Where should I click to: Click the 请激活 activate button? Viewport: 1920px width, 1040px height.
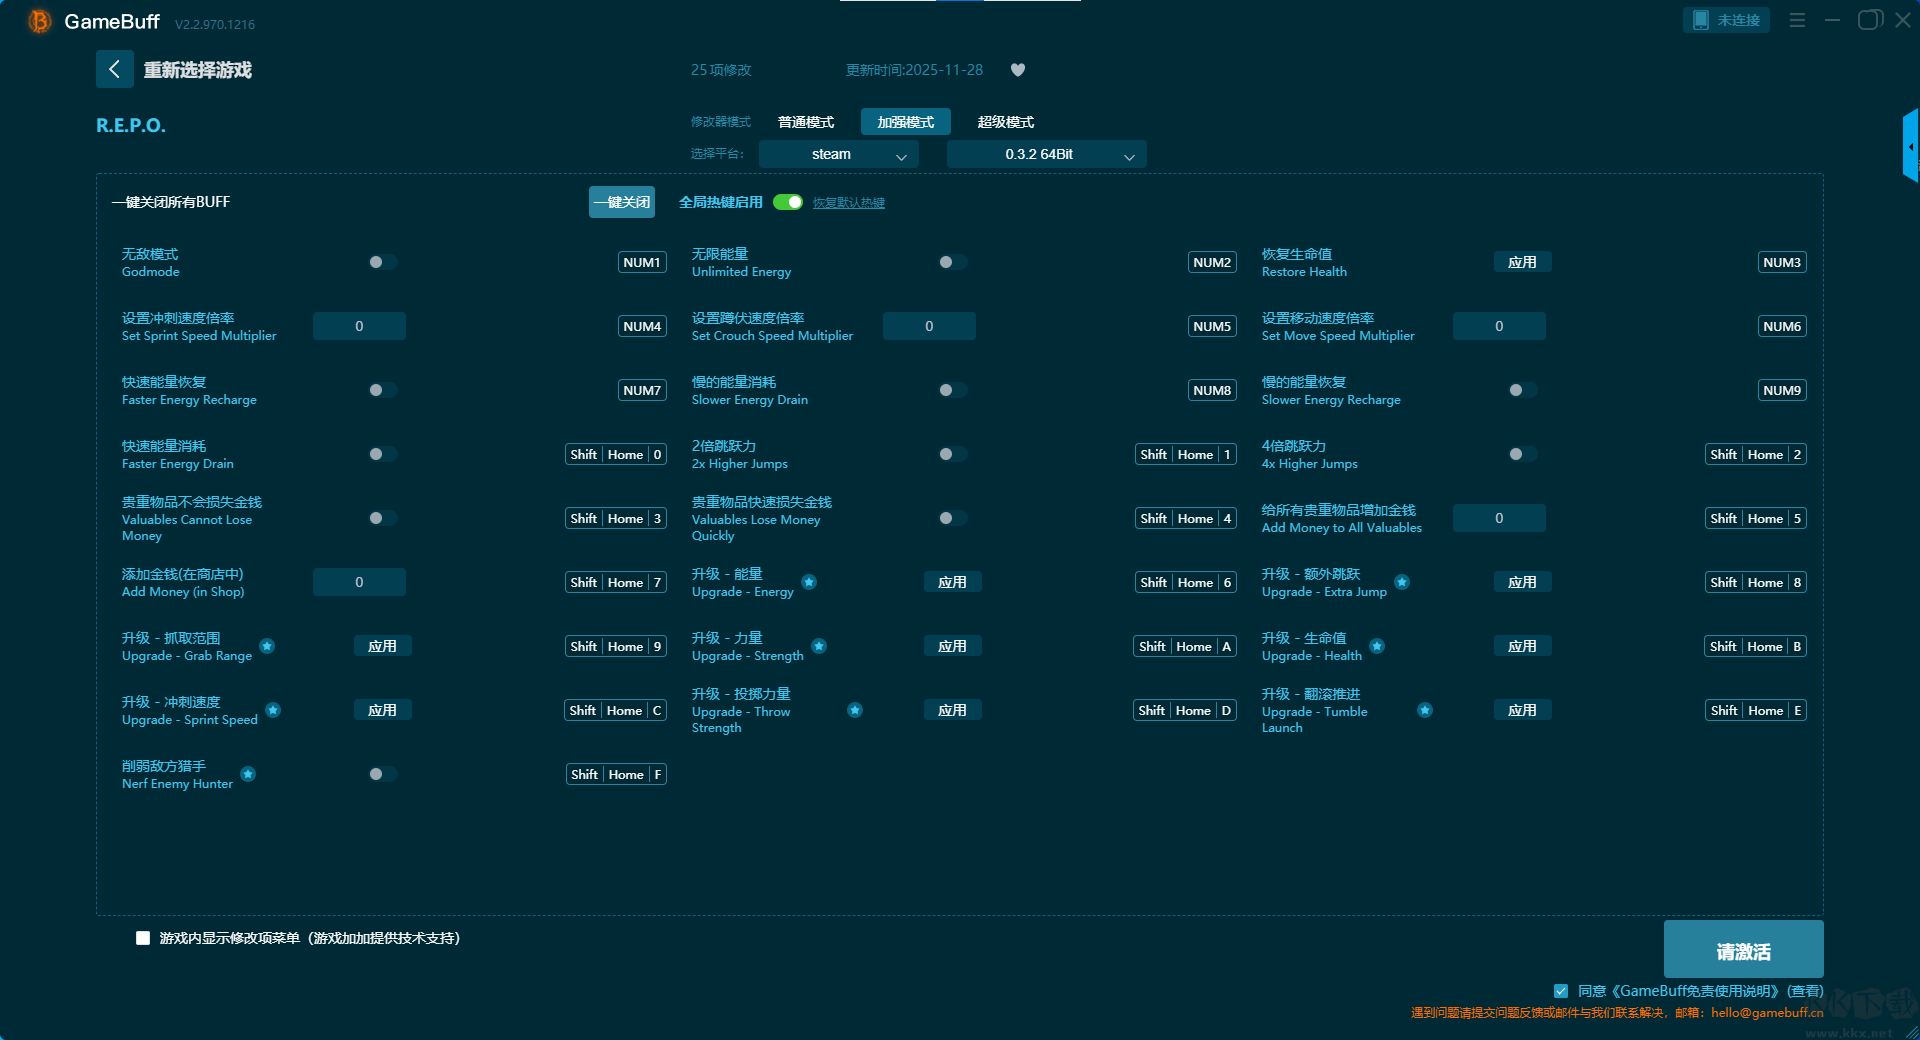tap(1743, 950)
